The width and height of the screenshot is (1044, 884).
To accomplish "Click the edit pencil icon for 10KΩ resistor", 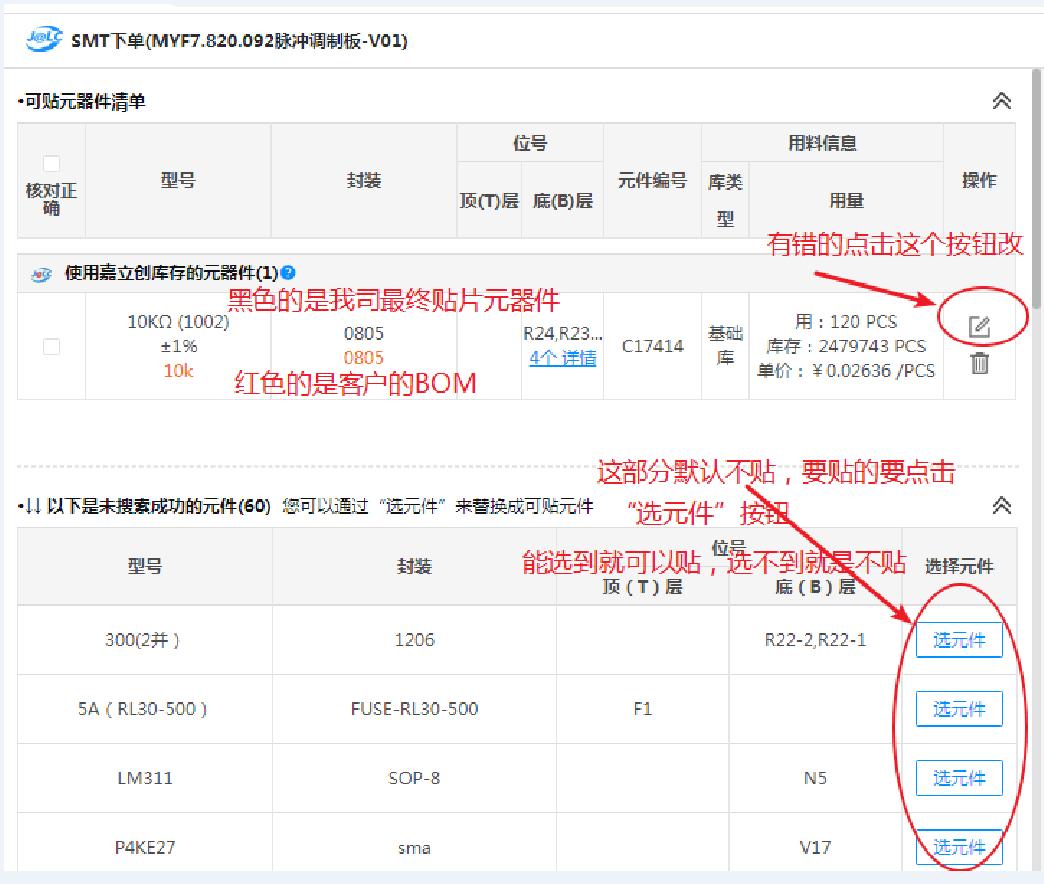I will (979, 325).
